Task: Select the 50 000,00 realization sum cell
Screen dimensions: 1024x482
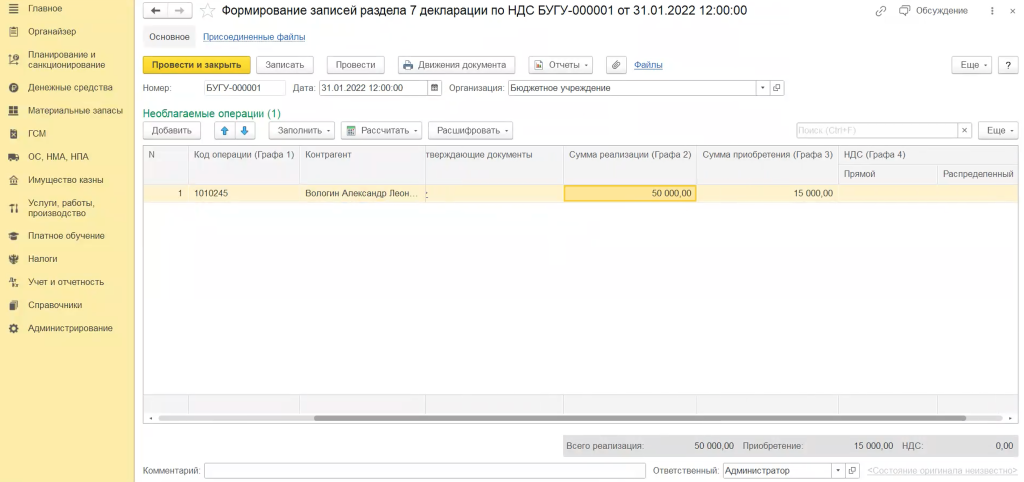Action: pos(630,193)
